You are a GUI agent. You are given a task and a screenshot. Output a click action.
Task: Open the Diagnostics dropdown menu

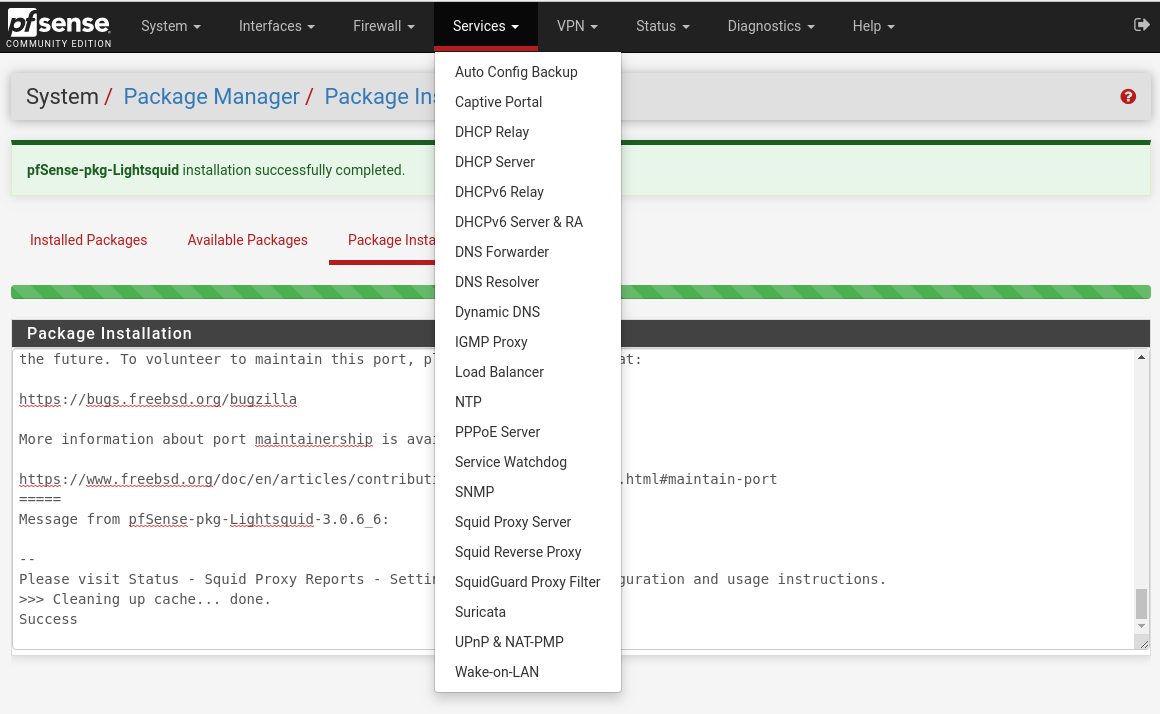click(771, 26)
